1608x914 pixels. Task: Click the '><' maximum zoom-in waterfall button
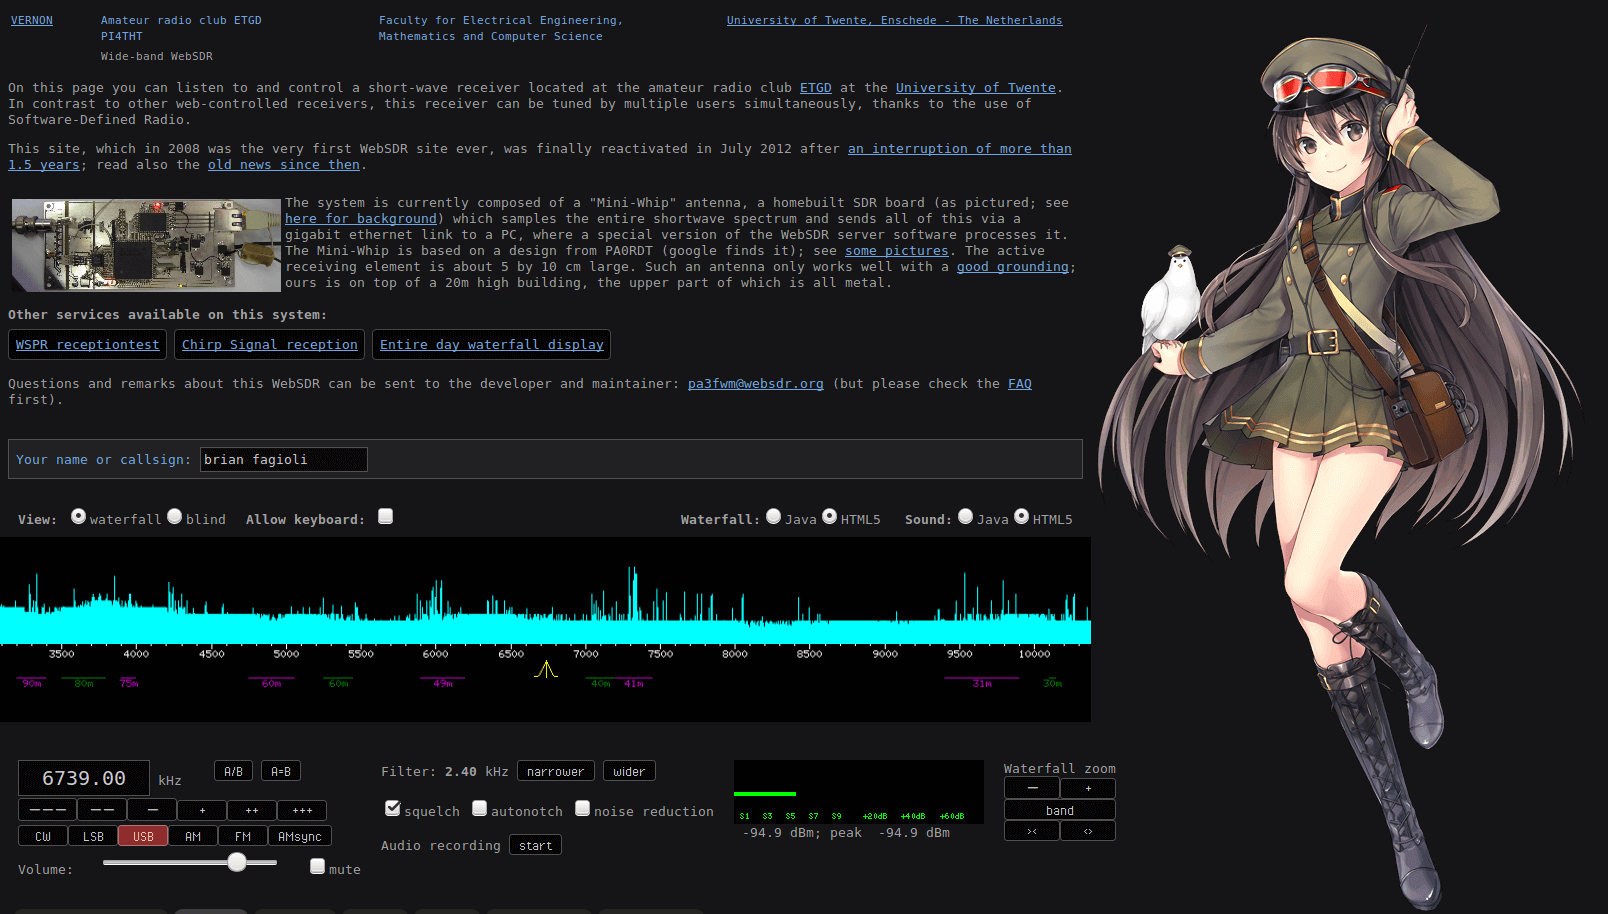(x=1032, y=831)
